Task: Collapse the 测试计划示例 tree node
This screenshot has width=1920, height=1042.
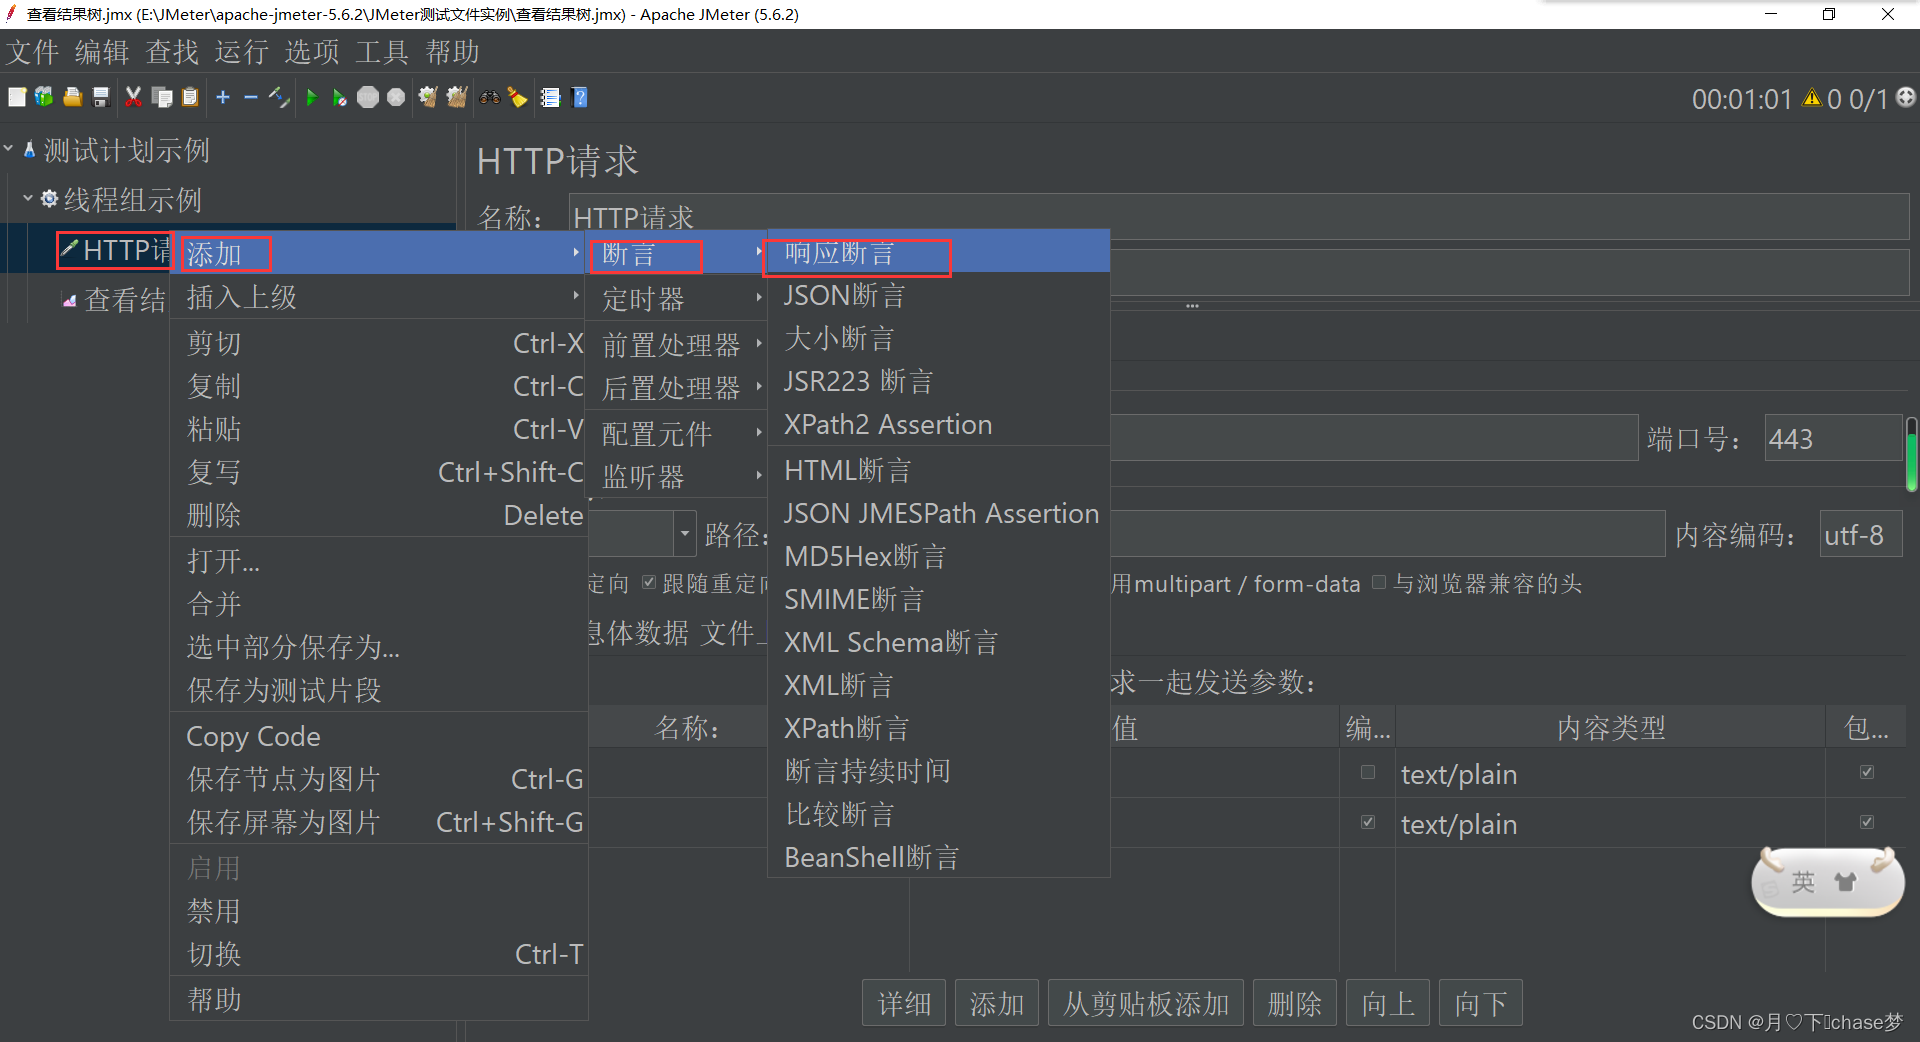Action: (x=8, y=149)
